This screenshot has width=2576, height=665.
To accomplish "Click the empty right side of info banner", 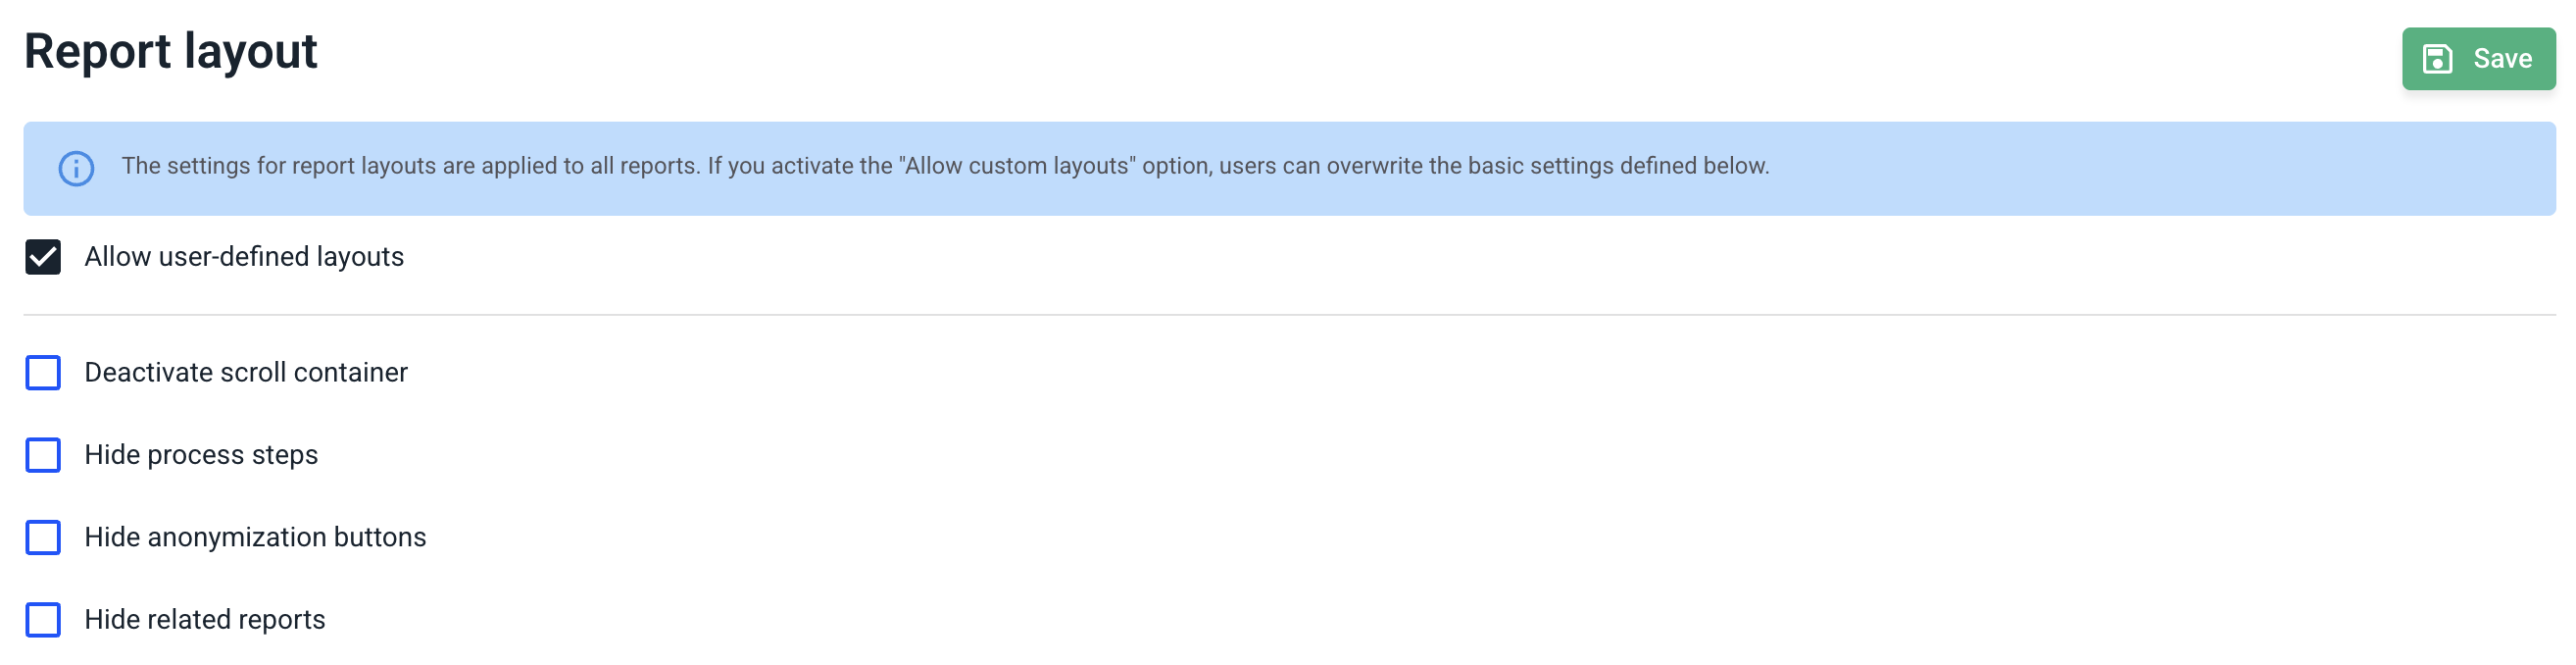I will 2200,168.
